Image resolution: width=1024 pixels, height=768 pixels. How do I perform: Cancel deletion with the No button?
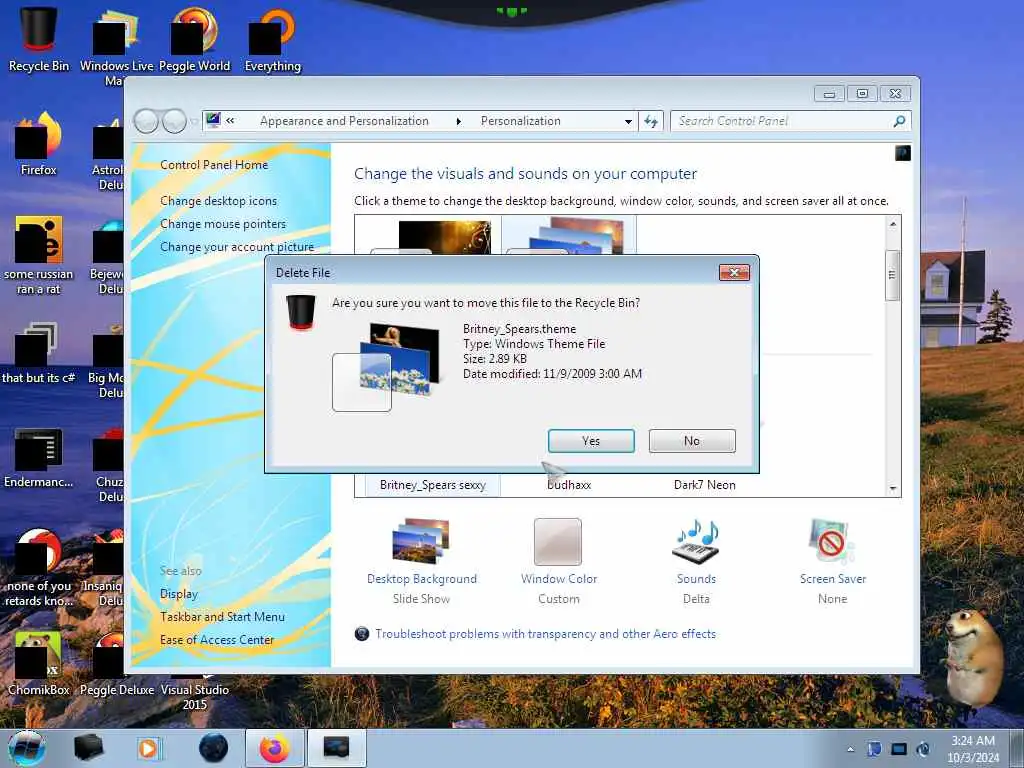(692, 441)
